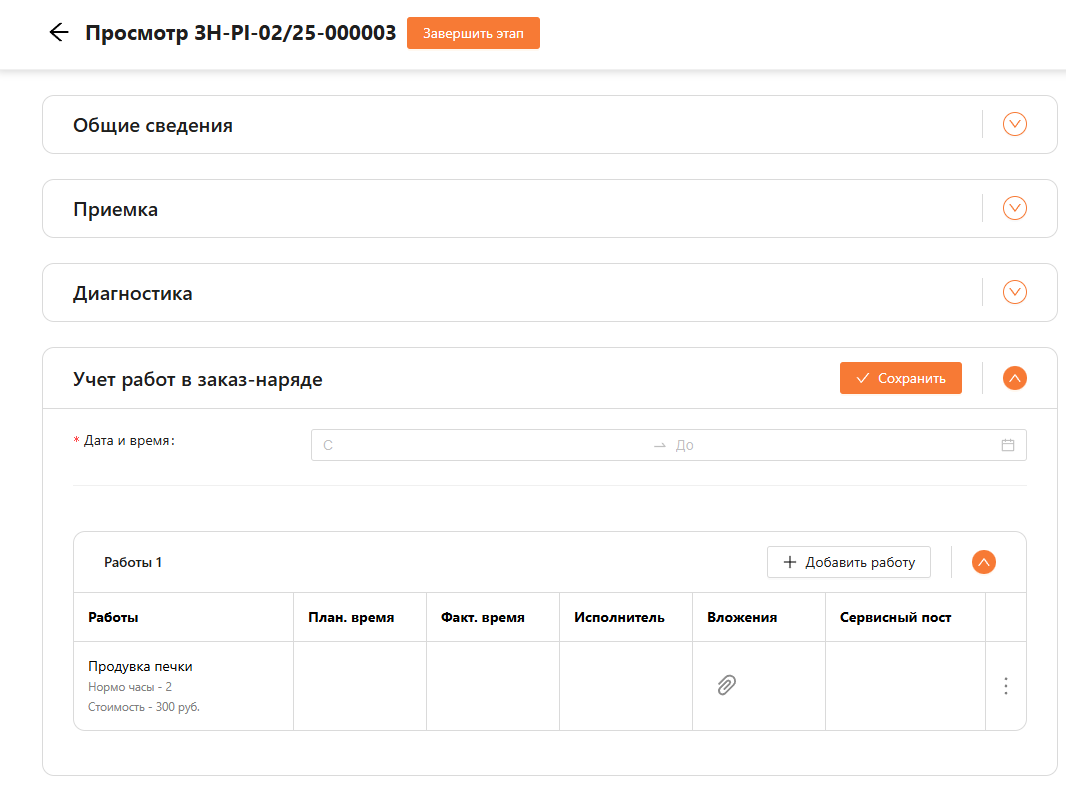
Task: Click the Исполнитель column header
Action: pos(619,617)
